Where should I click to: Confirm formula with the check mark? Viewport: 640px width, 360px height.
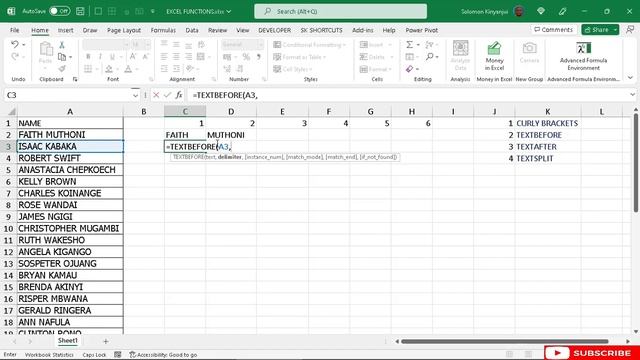click(167, 95)
